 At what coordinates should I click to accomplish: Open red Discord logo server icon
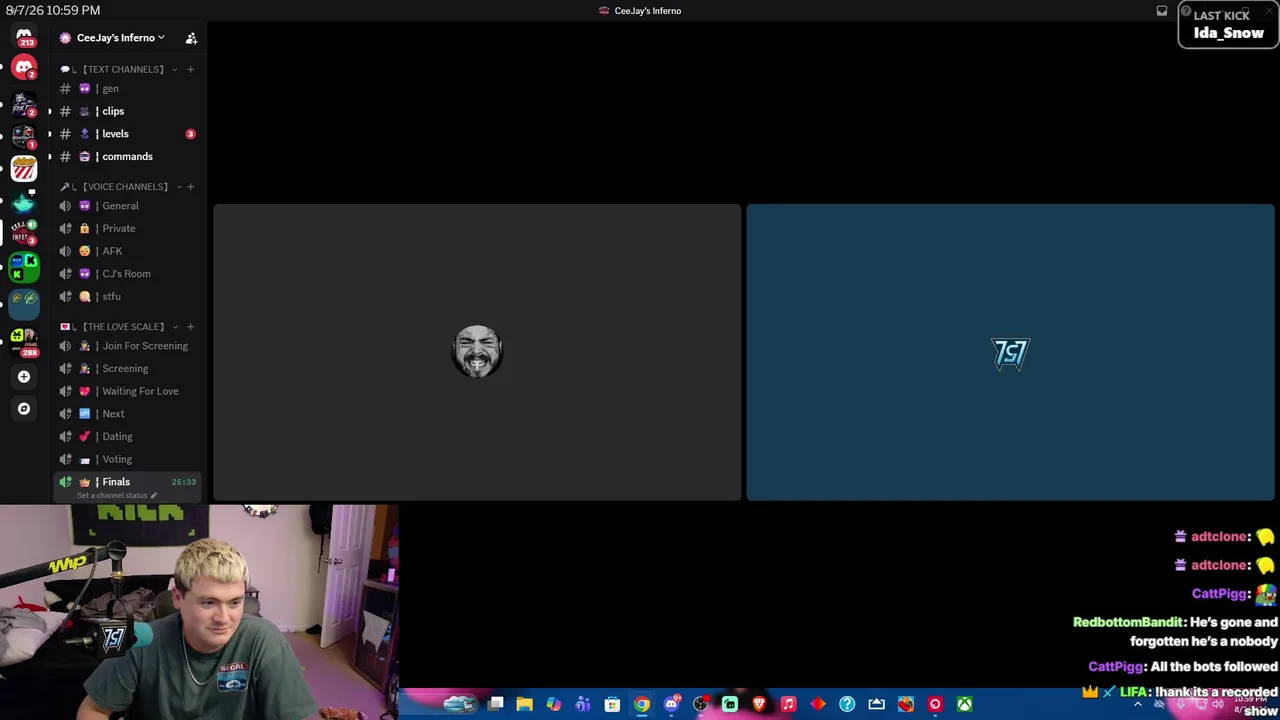pyautogui.click(x=24, y=68)
